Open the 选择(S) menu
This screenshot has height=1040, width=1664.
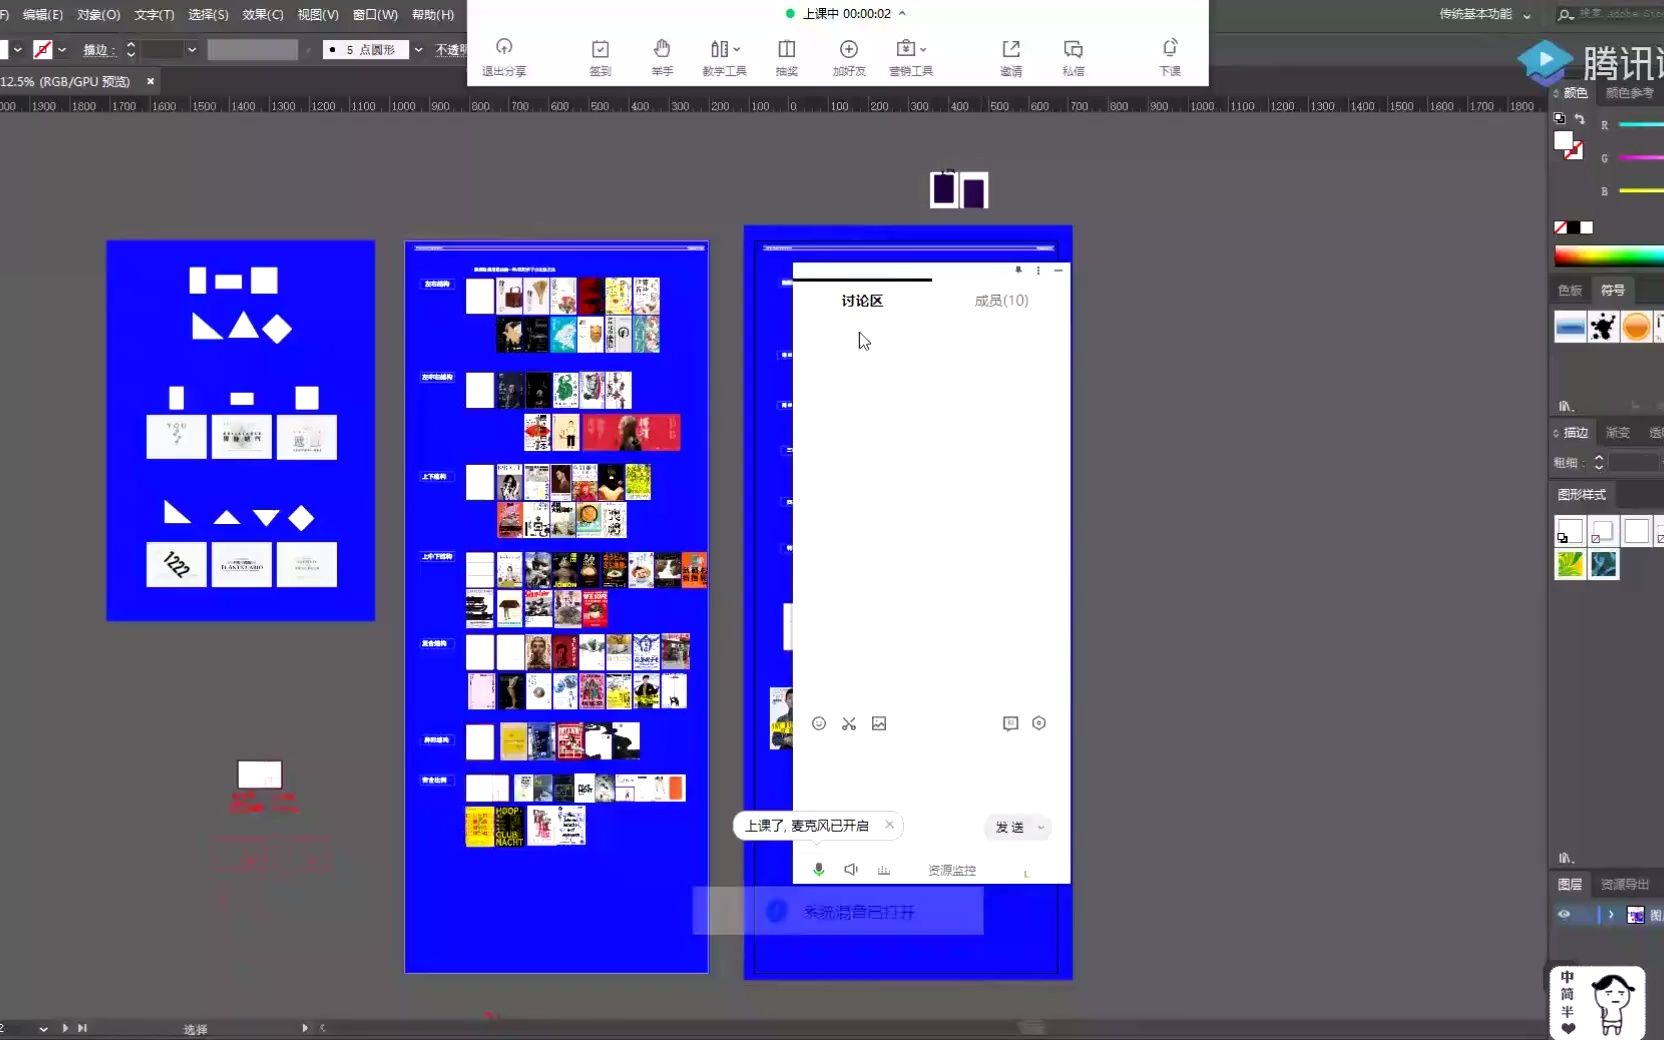click(208, 14)
